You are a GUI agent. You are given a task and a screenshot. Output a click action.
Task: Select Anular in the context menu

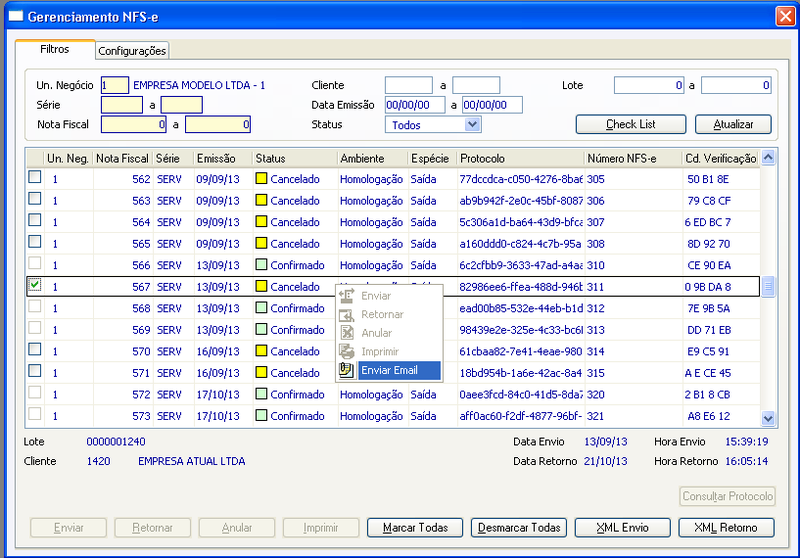point(389,333)
